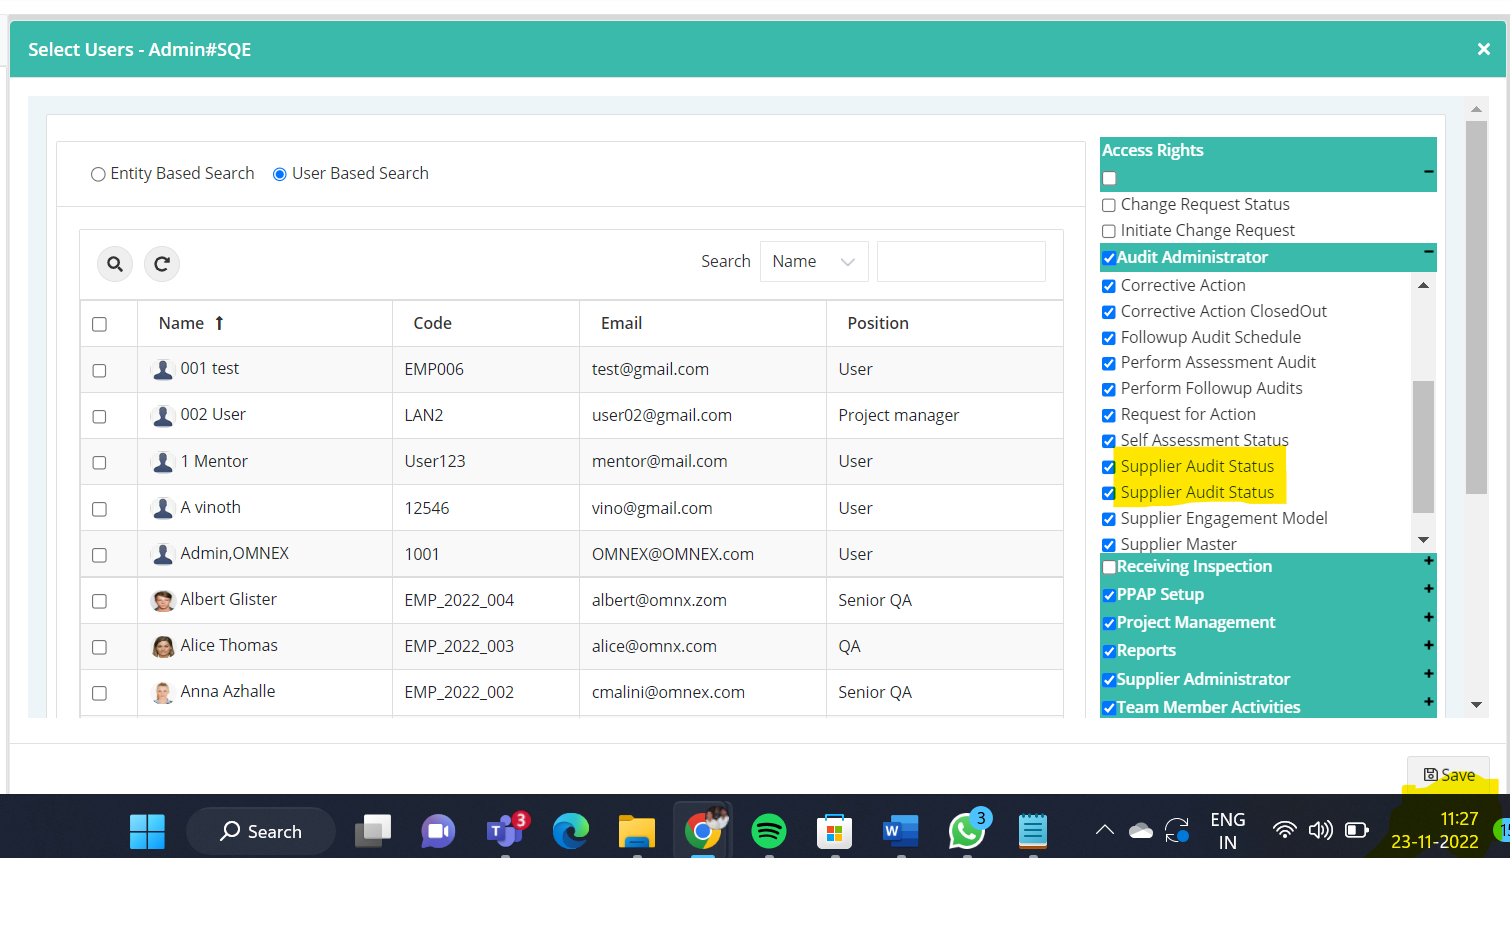
Task: Click the volume speaker tray icon
Action: (x=1321, y=830)
